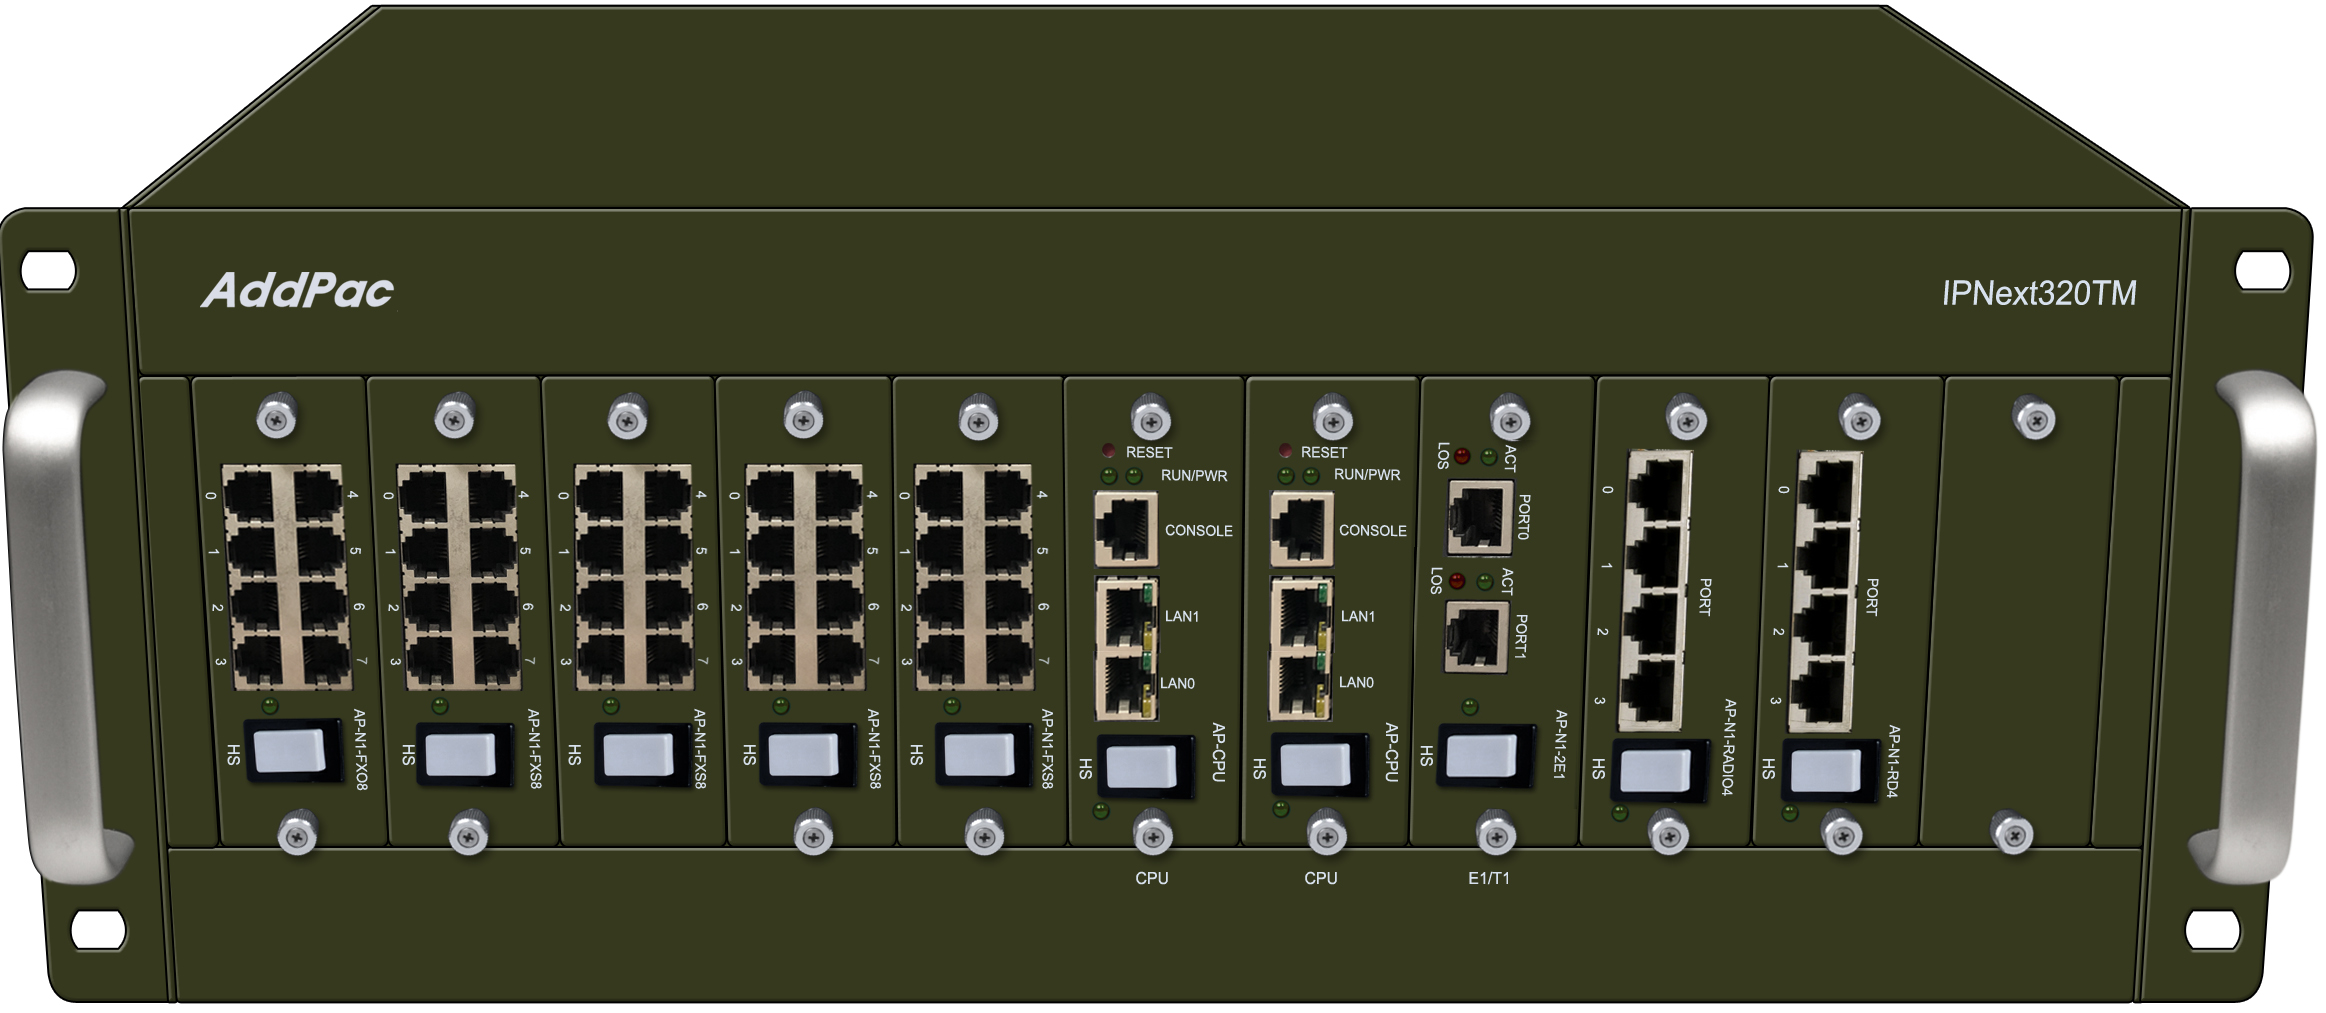
Task: Click port 3 on AP-N1-RADIO4 module
Action: [x=1650, y=692]
